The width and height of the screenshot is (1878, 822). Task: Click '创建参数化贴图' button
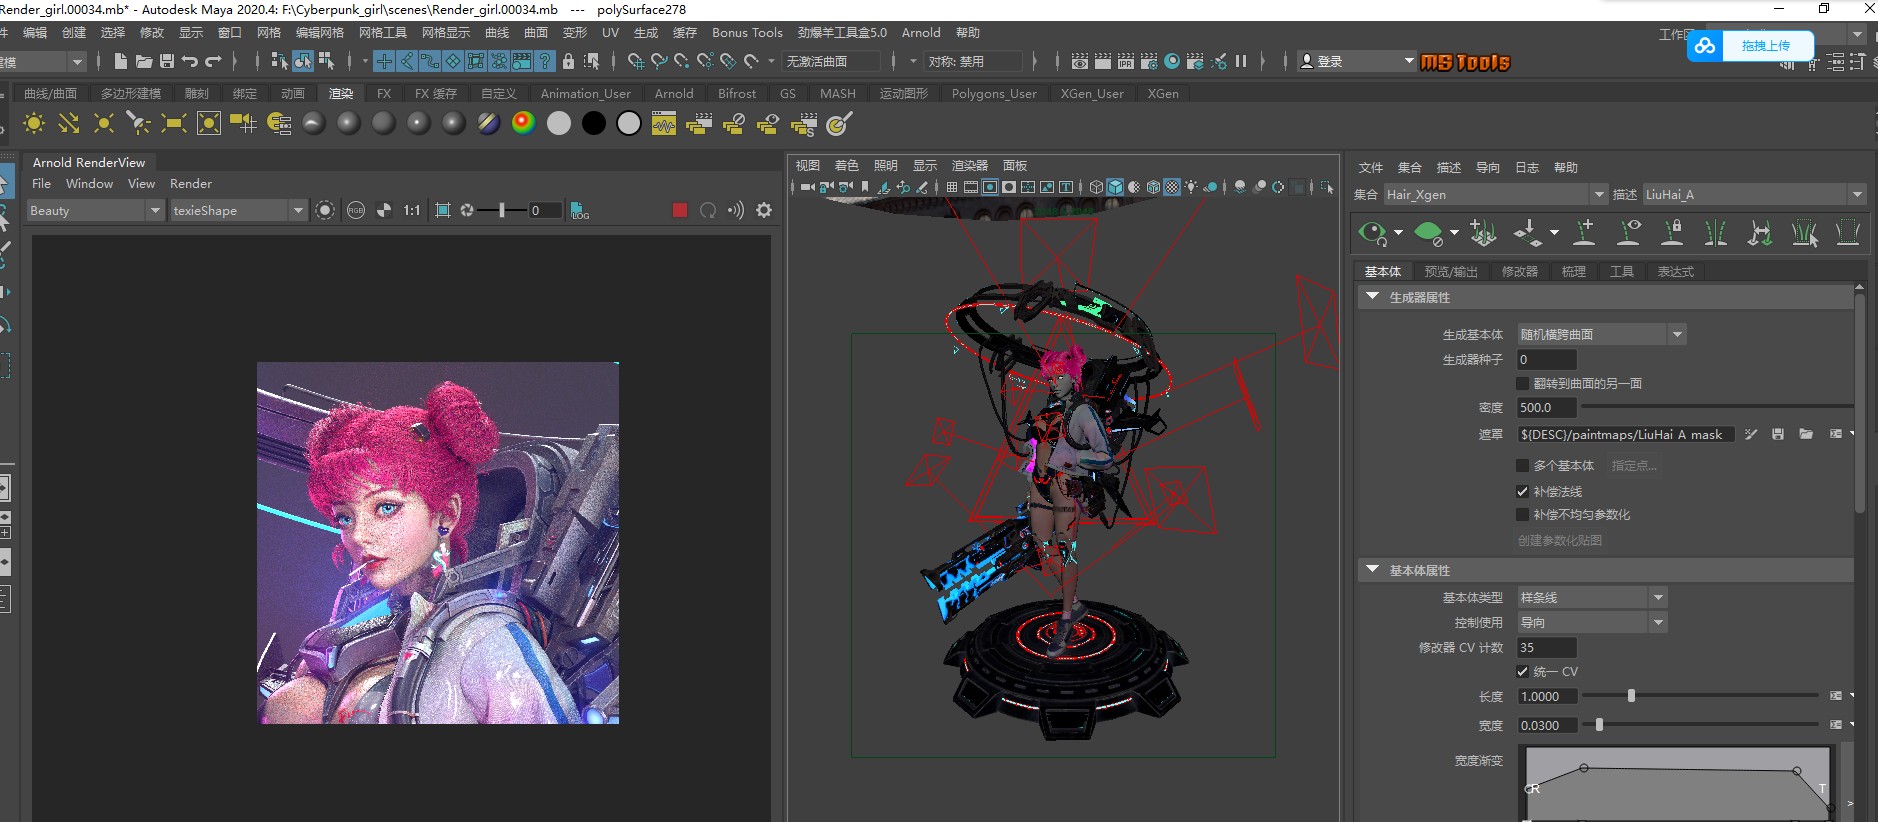point(1560,540)
